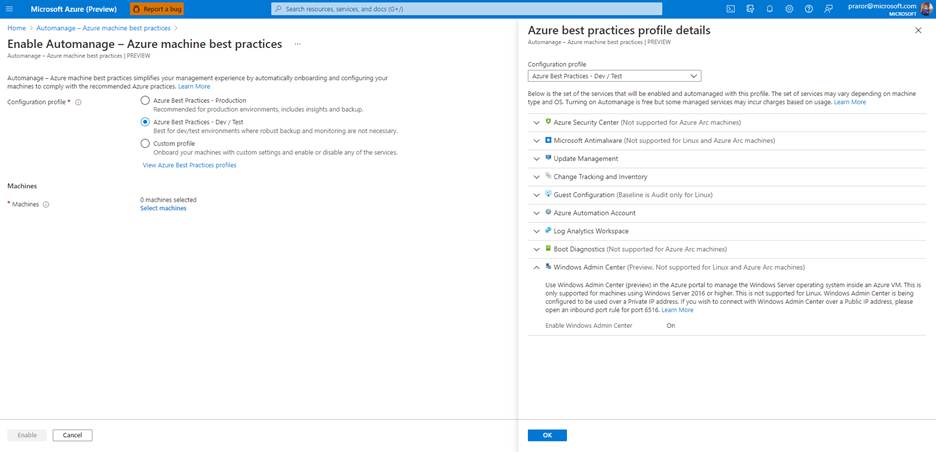
Task: Click Learn More in the Automanage description
Action: point(194,87)
